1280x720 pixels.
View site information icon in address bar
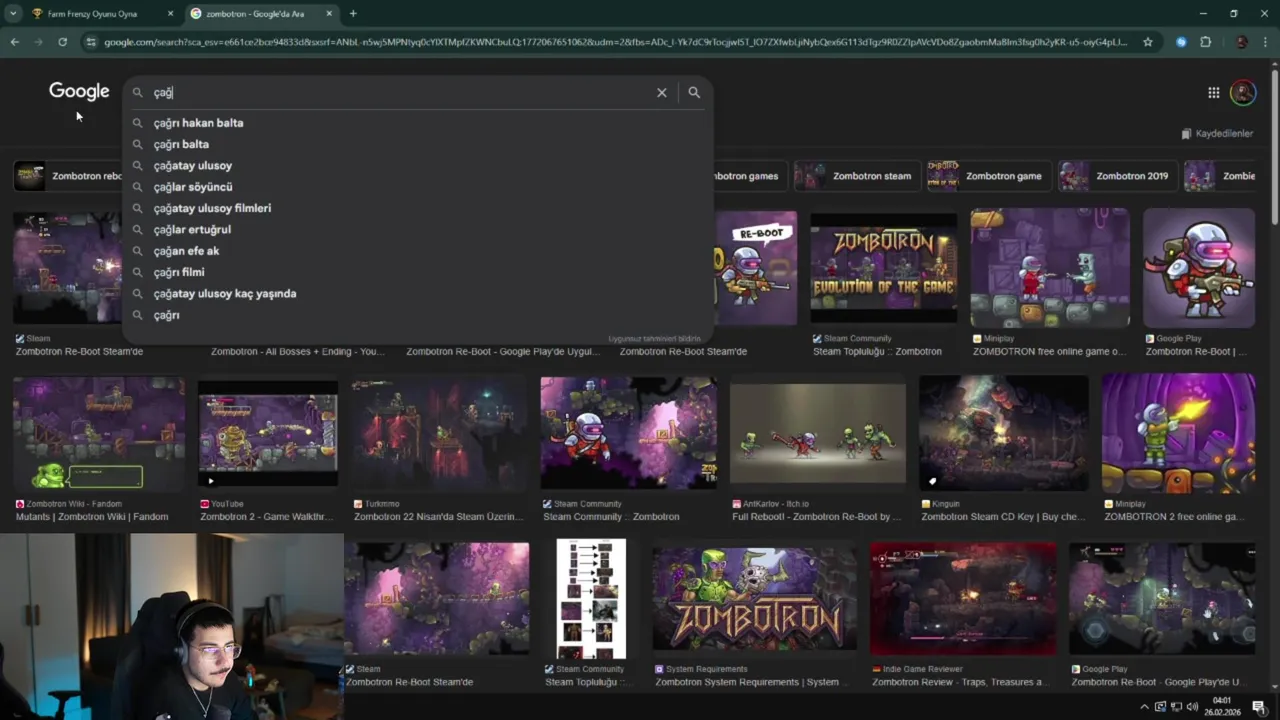91,42
